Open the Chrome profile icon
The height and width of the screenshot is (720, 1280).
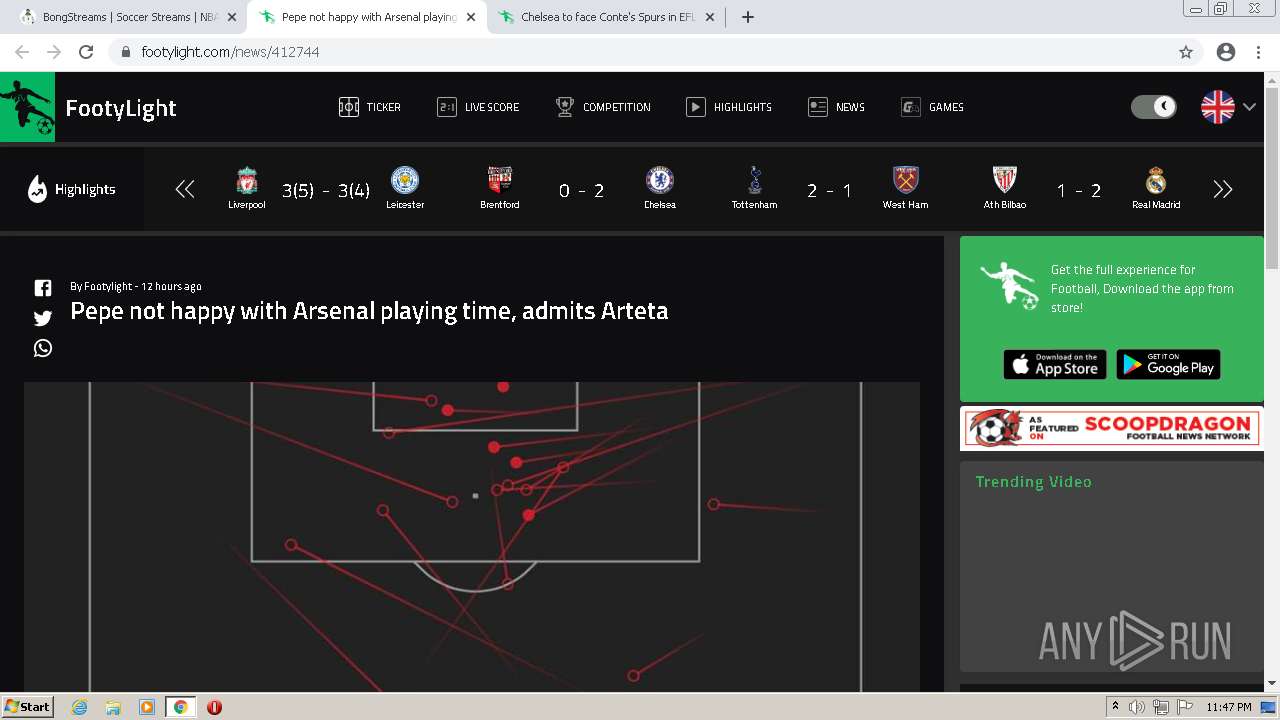[1226, 52]
